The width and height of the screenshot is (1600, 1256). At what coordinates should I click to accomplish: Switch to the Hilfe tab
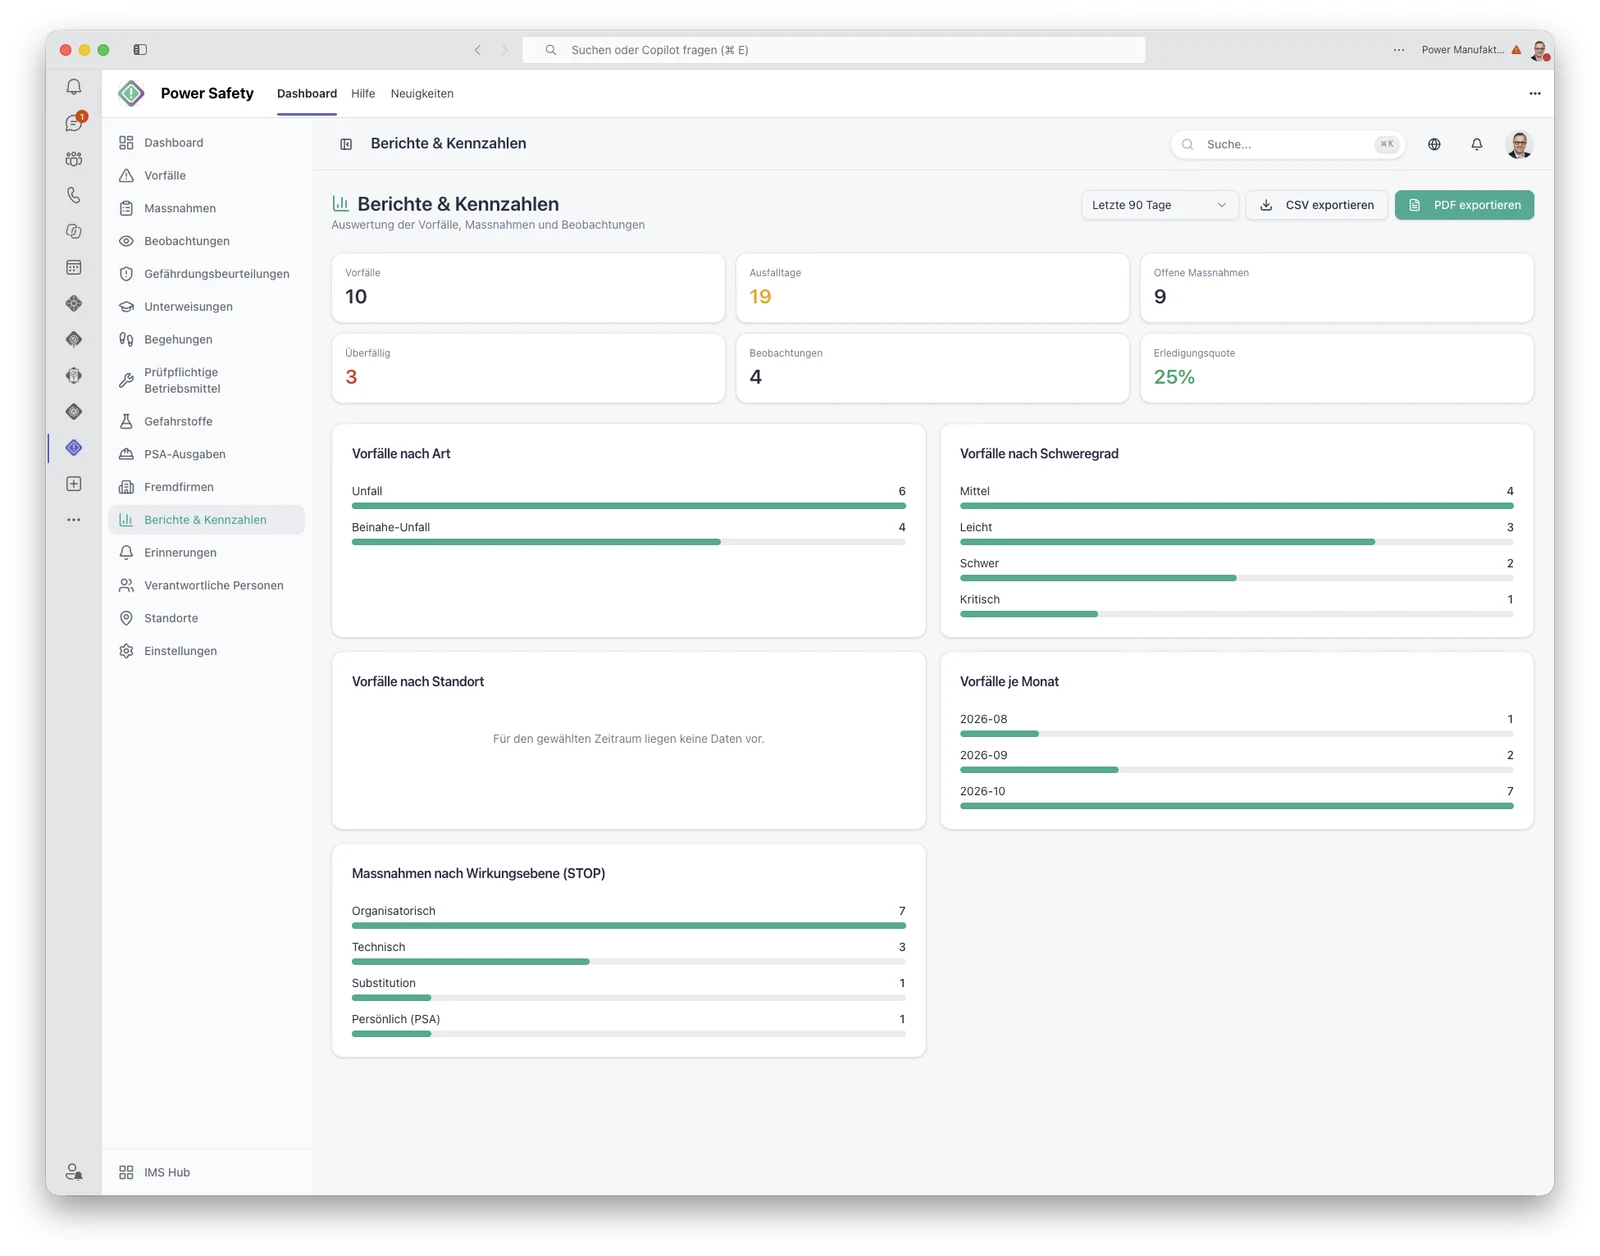[363, 93]
